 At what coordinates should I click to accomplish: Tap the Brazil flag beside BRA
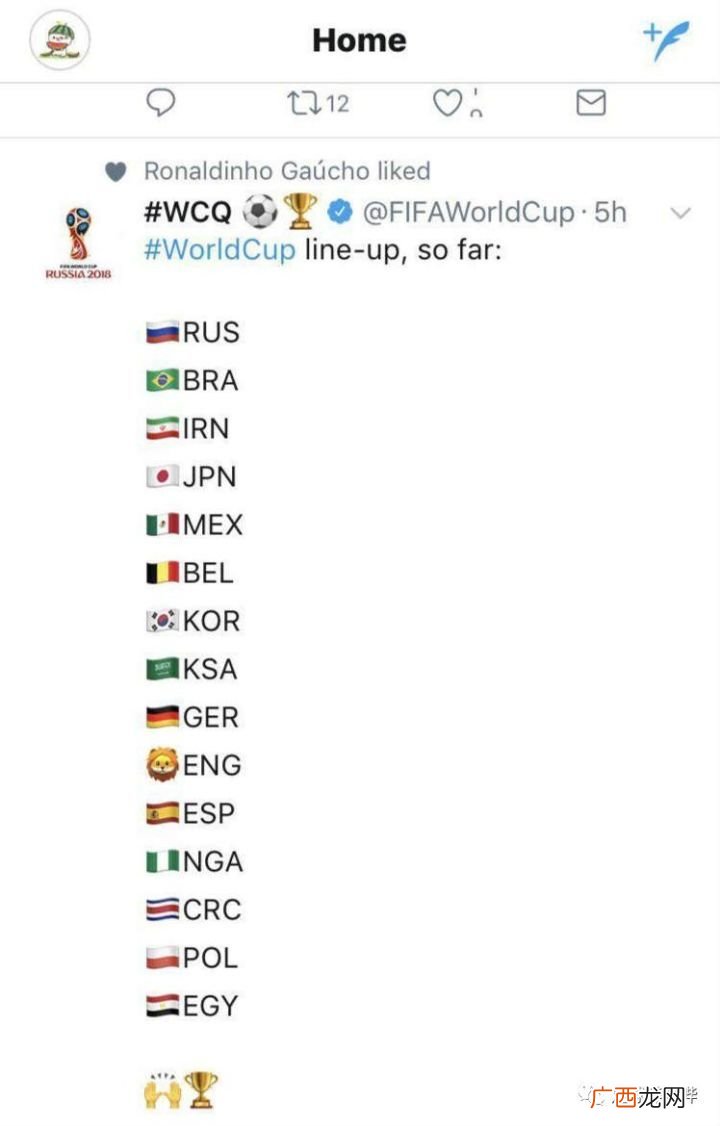tap(162, 380)
